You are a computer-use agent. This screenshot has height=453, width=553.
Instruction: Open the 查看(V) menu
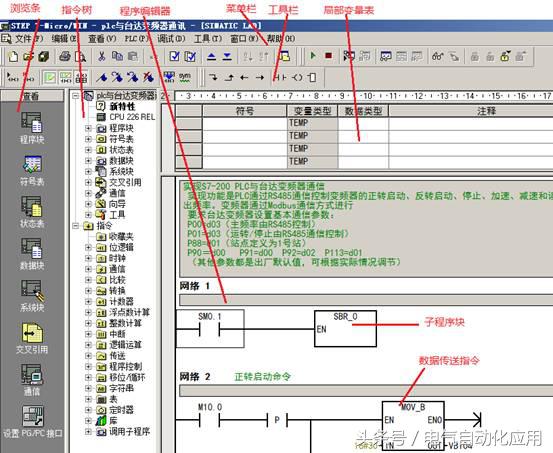(102, 38)
